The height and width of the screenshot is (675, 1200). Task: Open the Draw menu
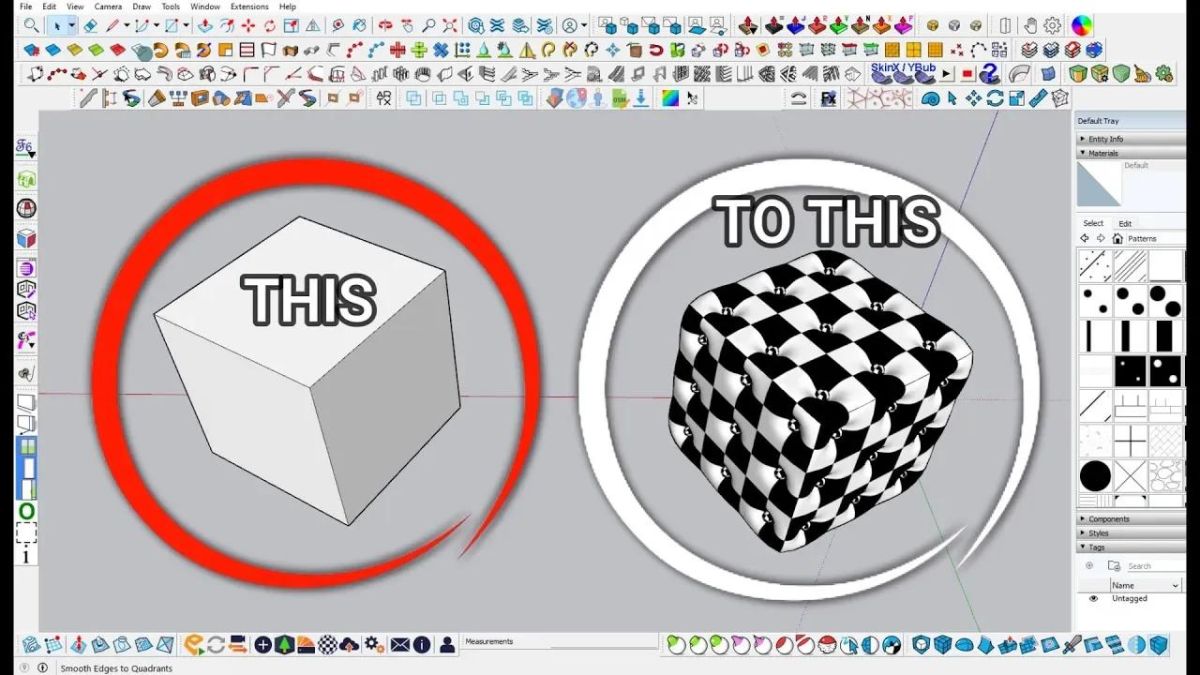pos(142,6)
